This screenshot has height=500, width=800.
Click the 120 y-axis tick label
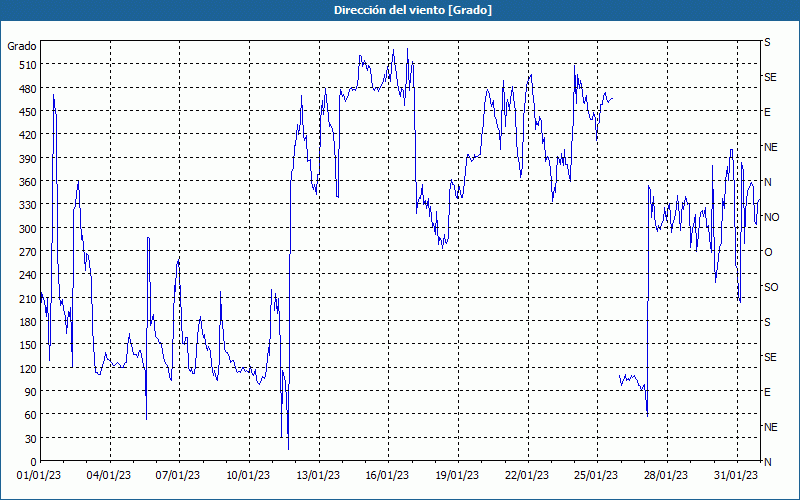(x=29, y=368)
